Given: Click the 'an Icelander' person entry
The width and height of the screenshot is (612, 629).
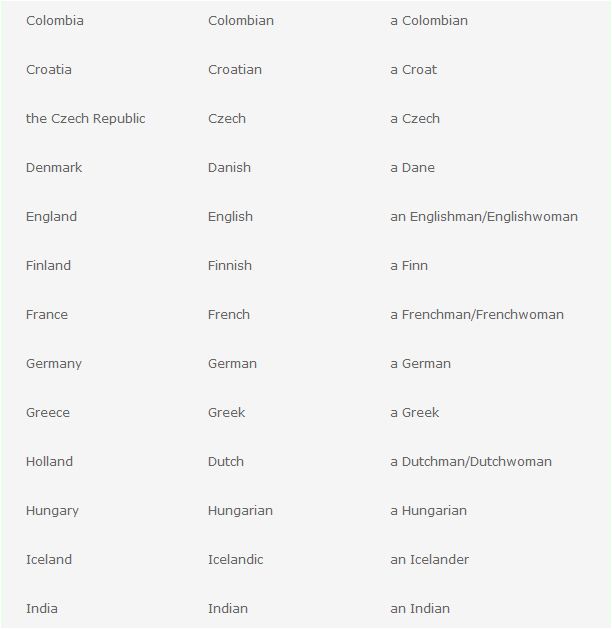Looking at the screenshot, I should [429, 560].
